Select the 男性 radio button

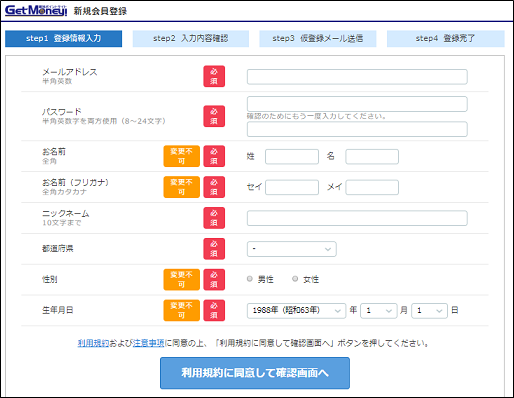tap(250, 279)
